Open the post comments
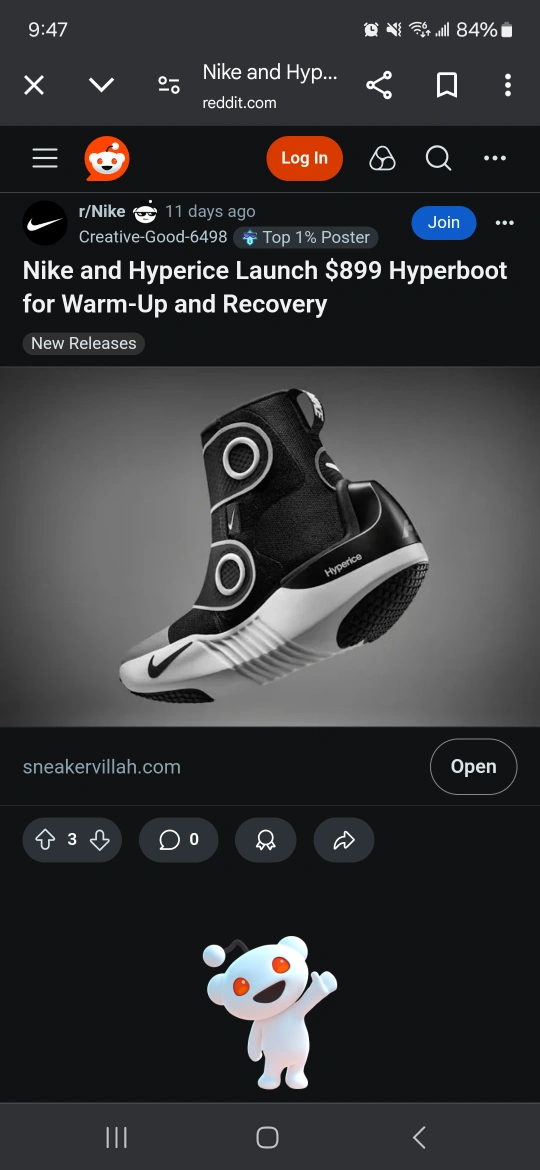Viewport: 540px width, 1170px height. coord(178,840)
